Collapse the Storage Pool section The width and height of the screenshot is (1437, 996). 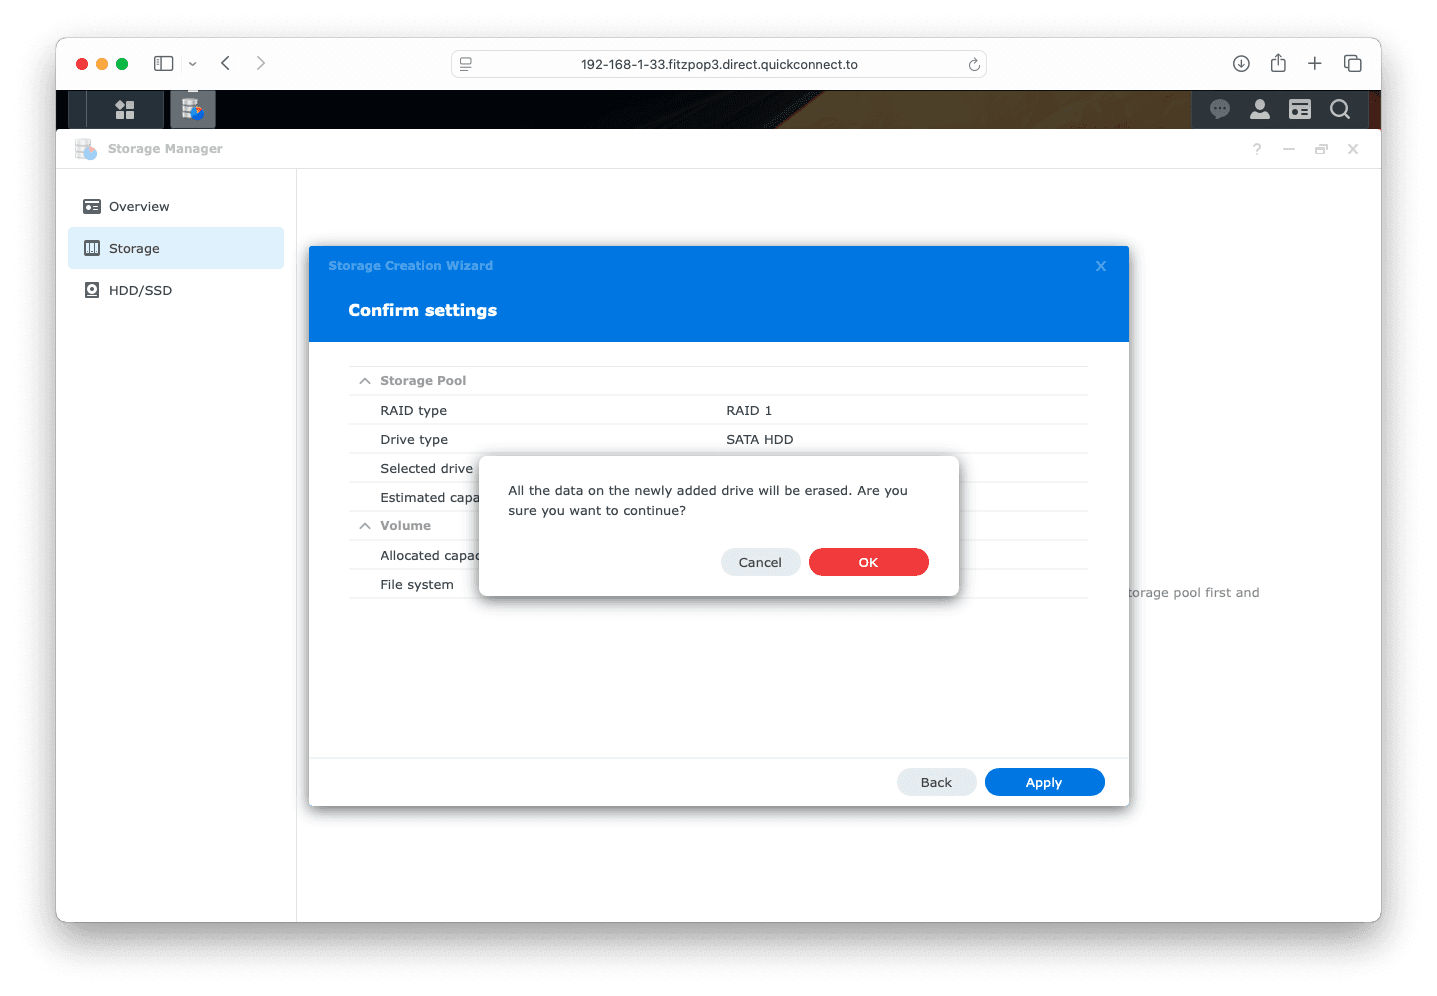[365, 381]
